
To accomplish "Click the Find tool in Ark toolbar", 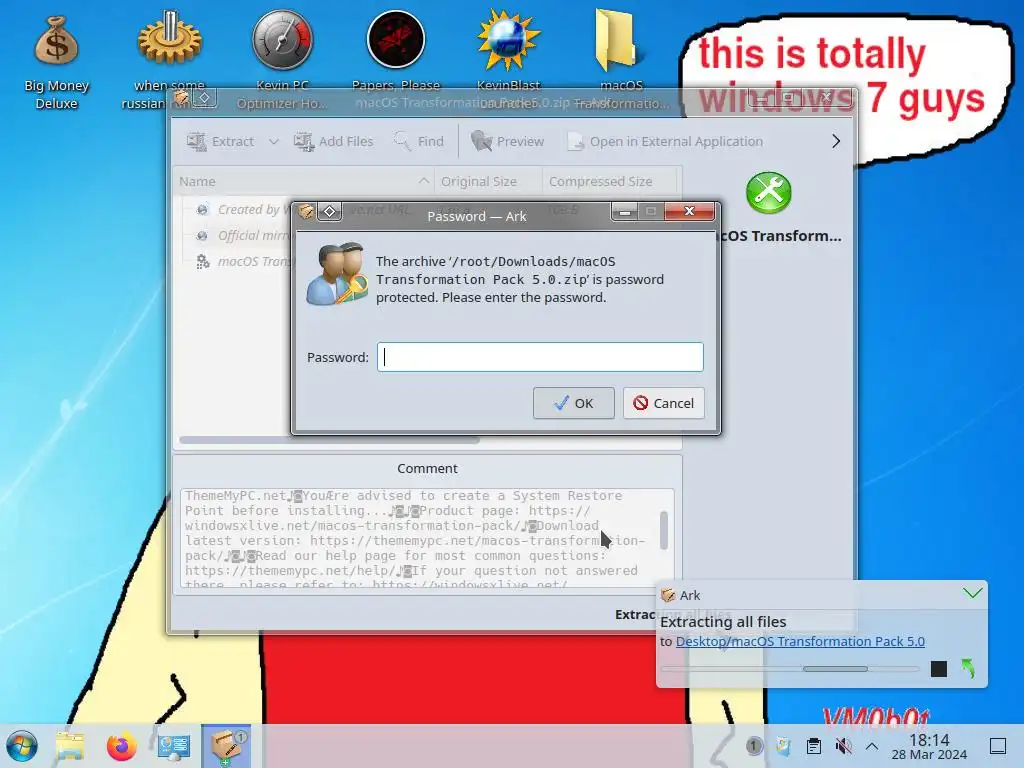I will tap(419, 141).
